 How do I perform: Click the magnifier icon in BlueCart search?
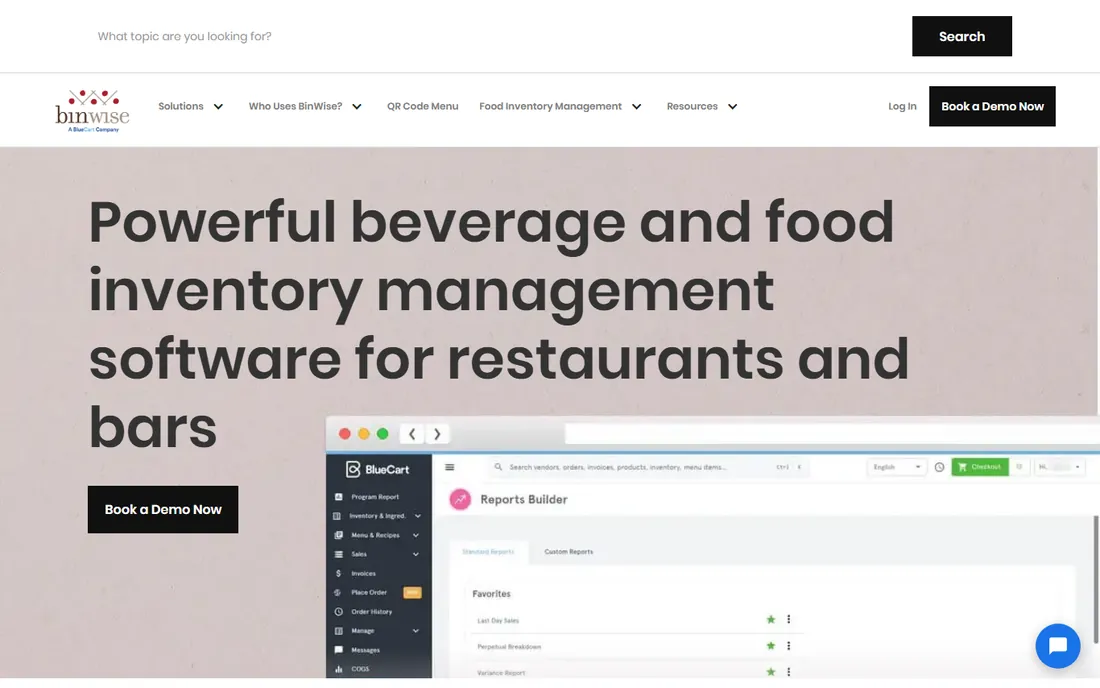coord(498,467)
